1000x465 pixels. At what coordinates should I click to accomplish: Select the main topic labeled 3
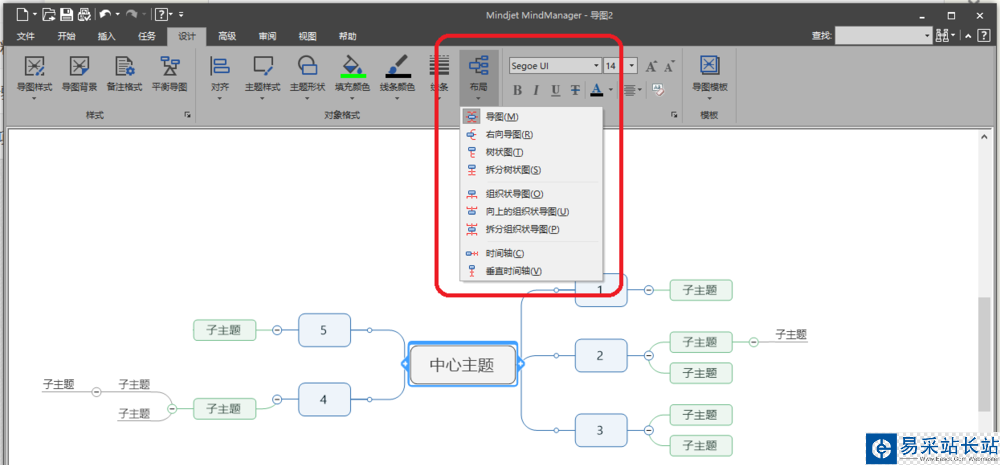tap(601, 431)
